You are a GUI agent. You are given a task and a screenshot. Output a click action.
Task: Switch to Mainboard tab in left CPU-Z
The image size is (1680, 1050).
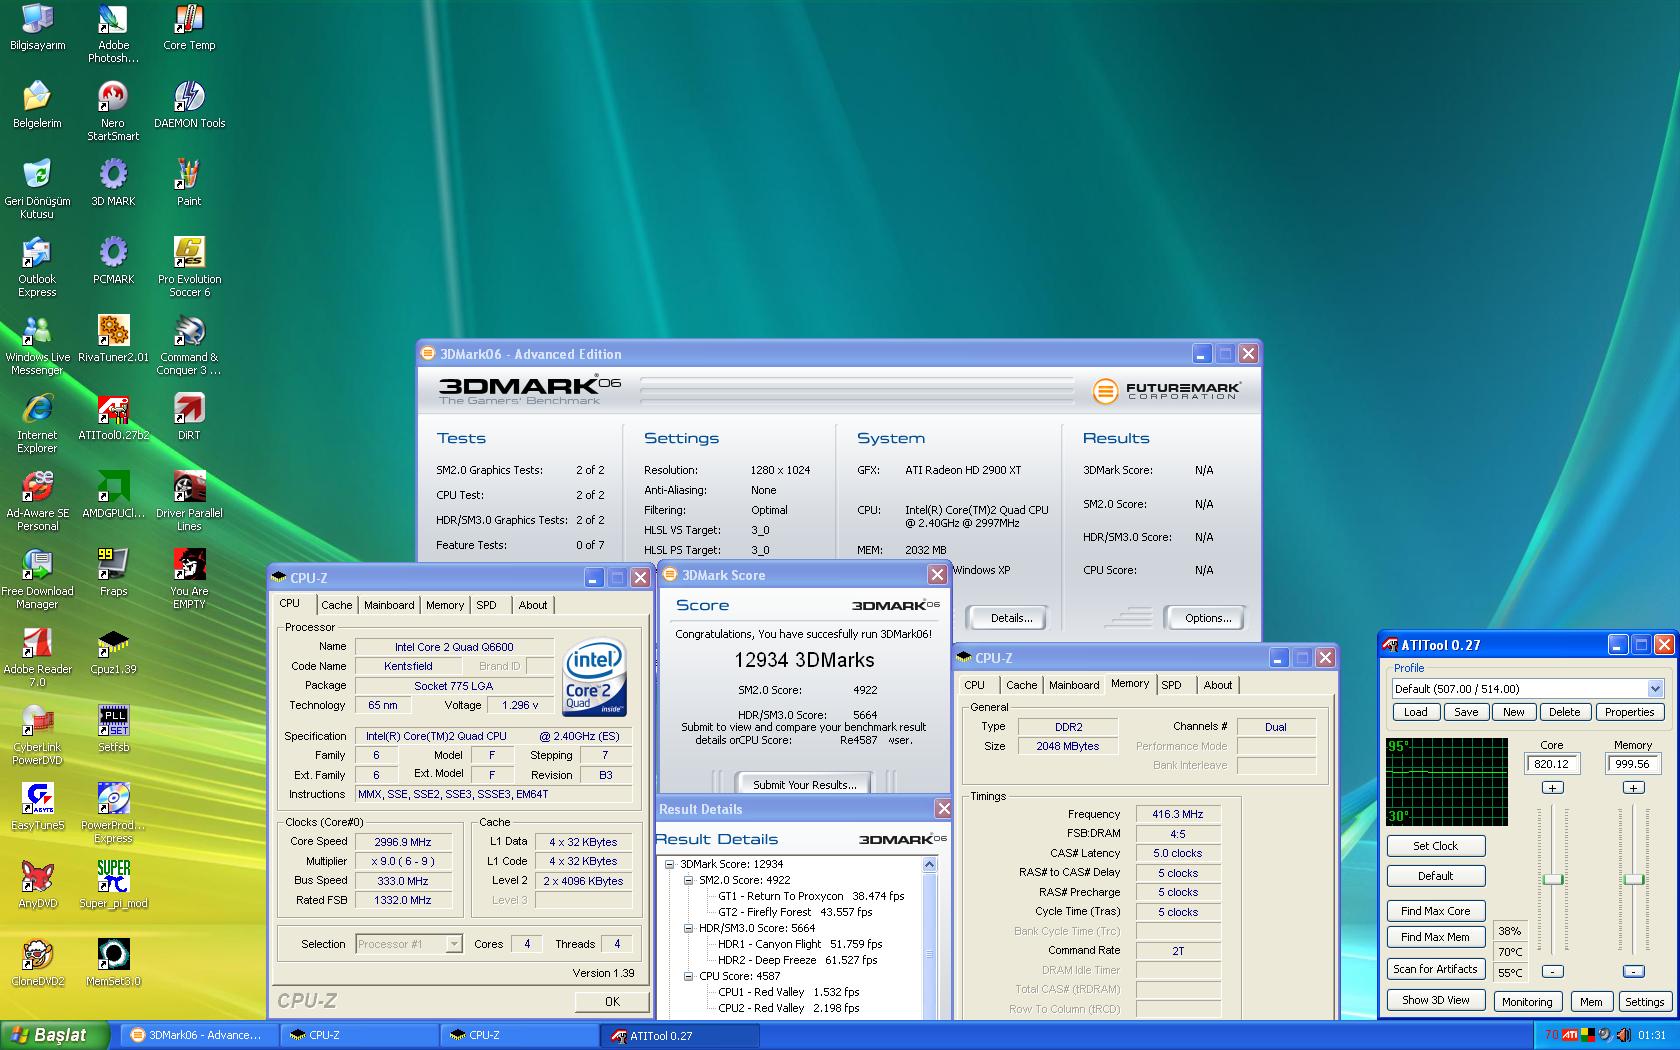[x=389, y=605]
